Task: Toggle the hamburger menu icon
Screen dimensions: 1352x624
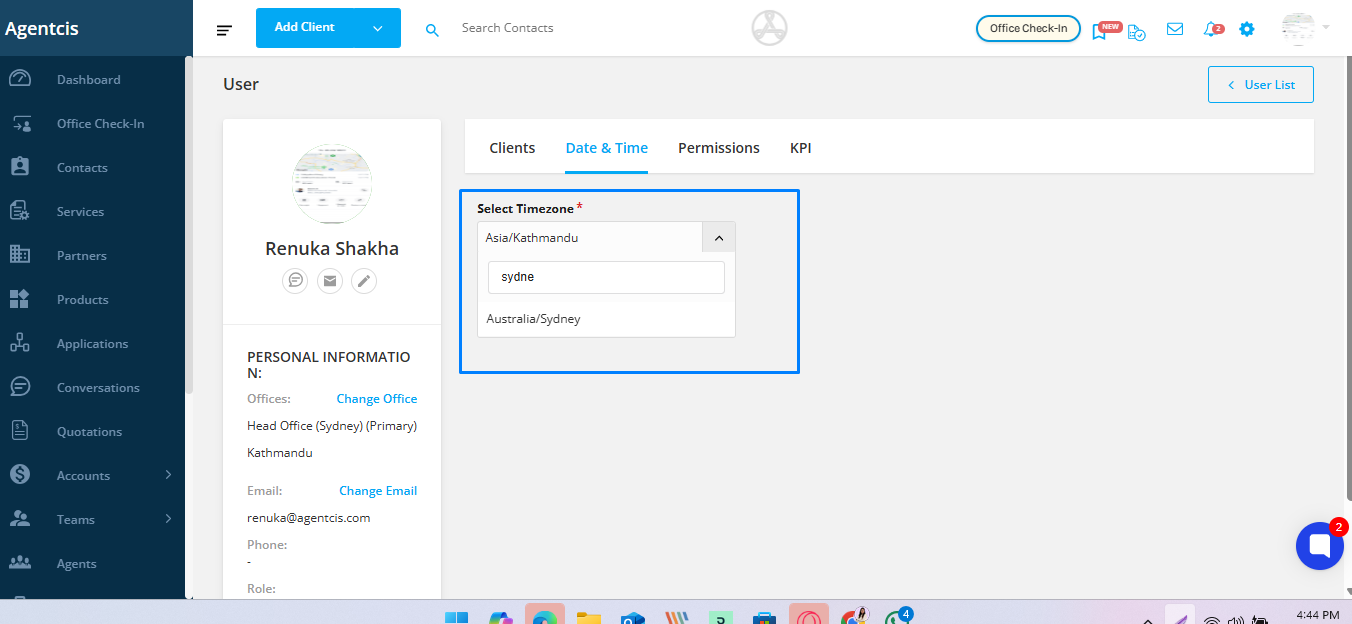Action: pos(224,30)
